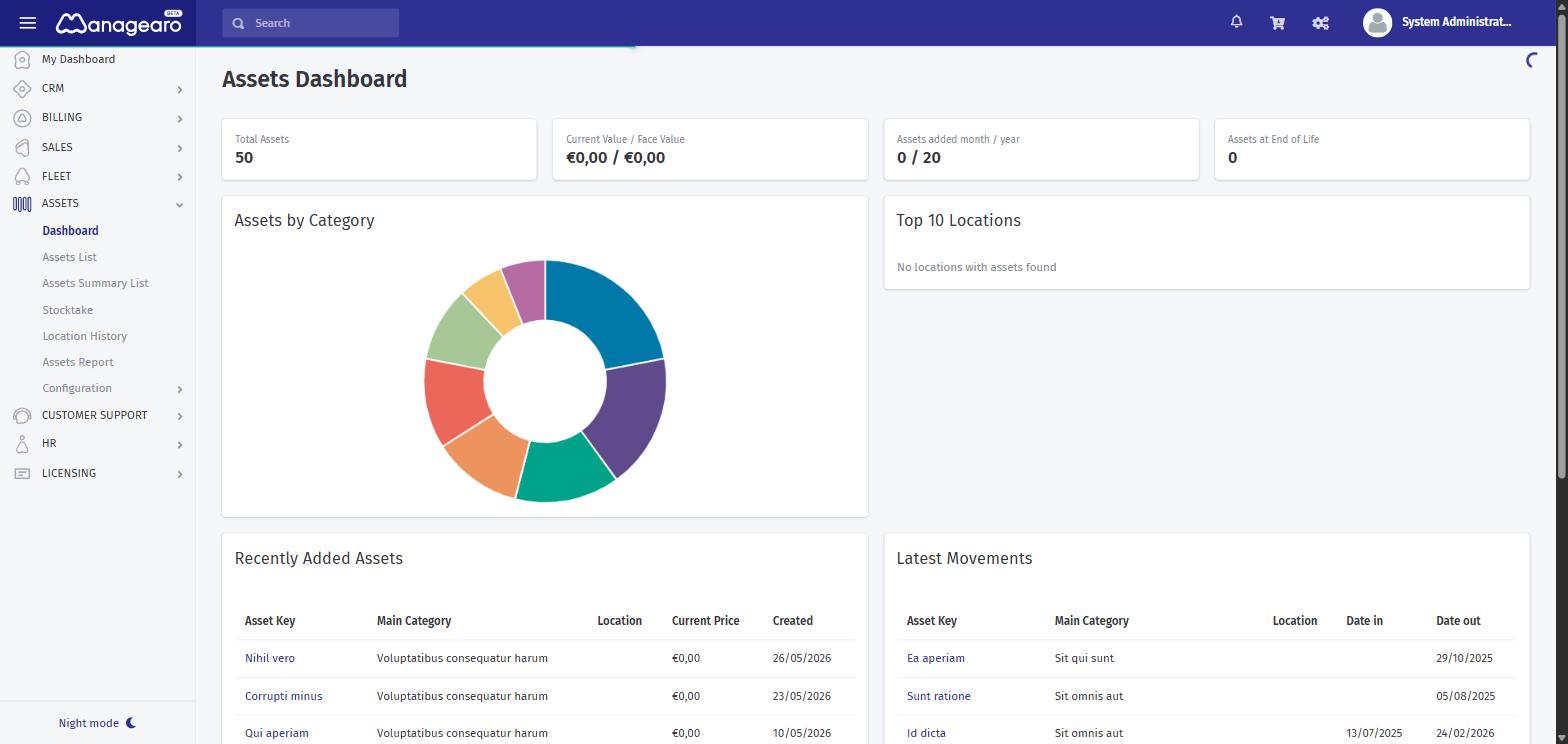Open the hamburger menu icon

[28, 23]
